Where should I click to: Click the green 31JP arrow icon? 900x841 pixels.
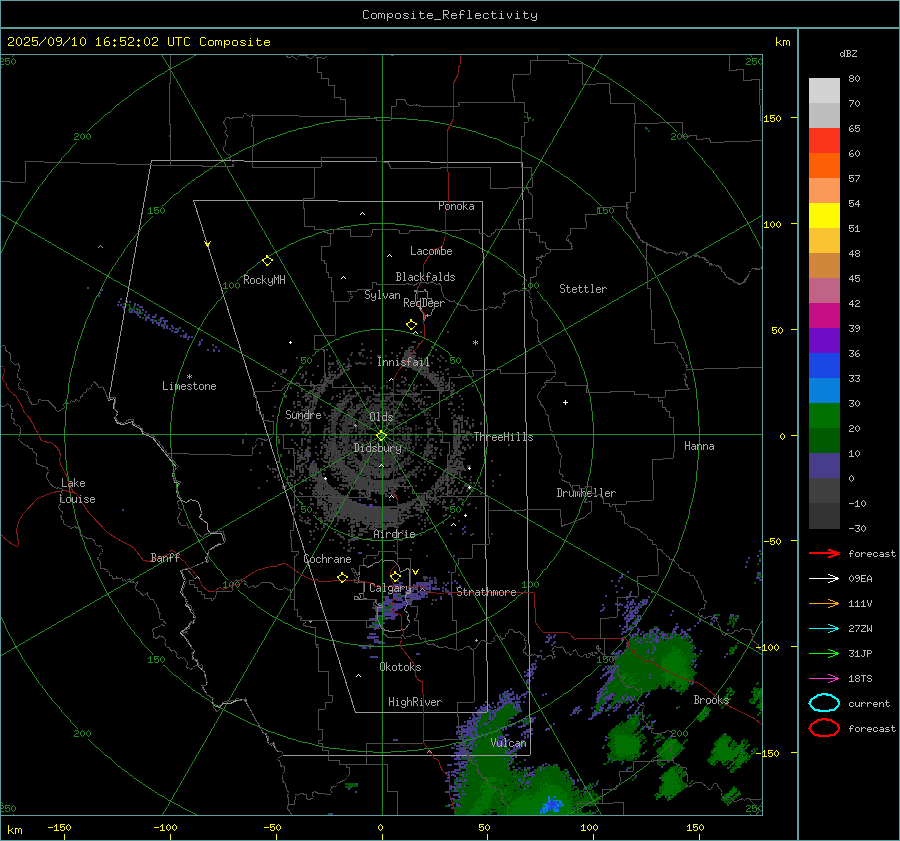click(824, 653)
